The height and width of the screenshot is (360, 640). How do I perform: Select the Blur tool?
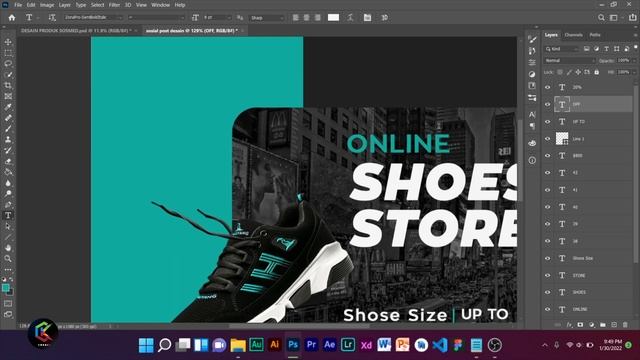(8, 183)
